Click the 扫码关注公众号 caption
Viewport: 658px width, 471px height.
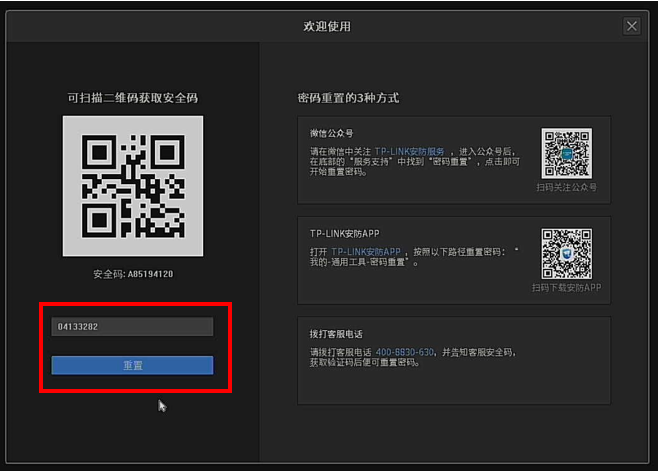567,187
